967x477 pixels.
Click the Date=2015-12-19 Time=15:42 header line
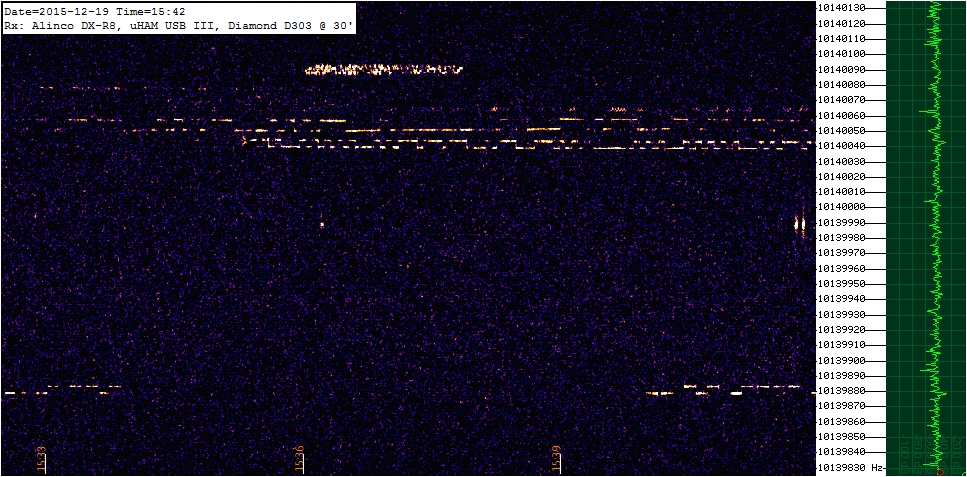tap(95, 11)
